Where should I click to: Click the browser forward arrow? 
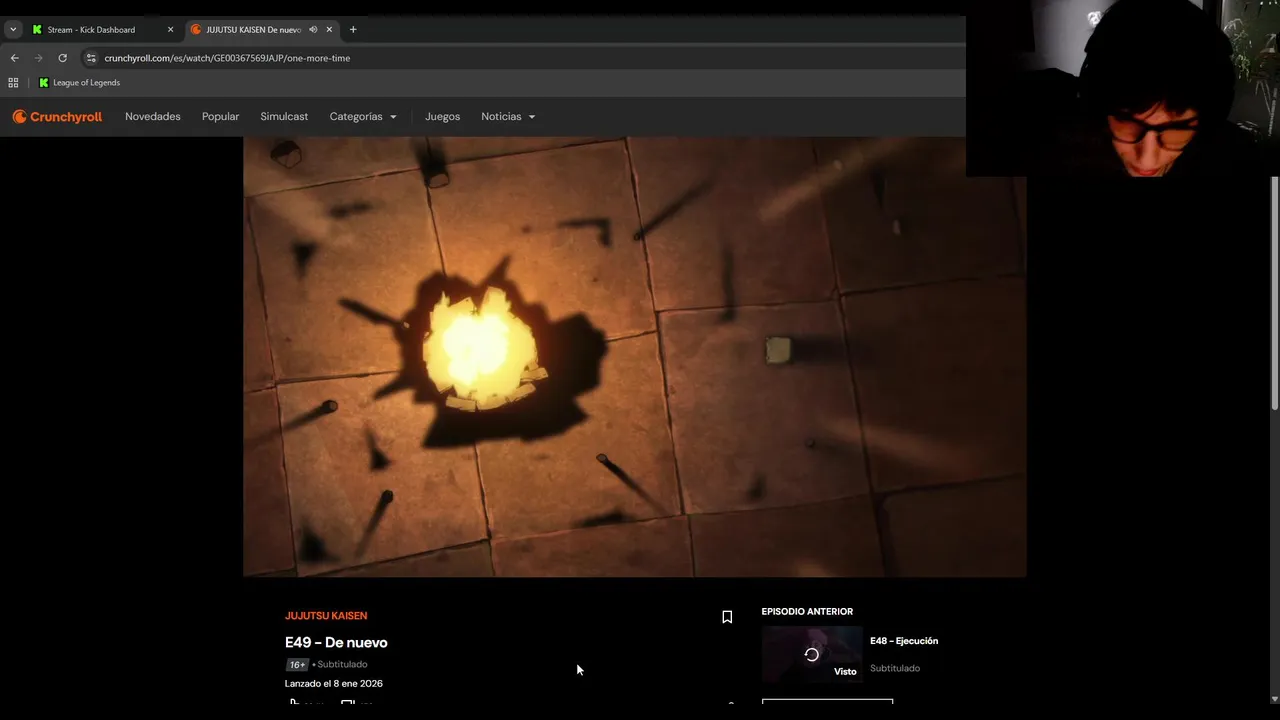(38, 58)
